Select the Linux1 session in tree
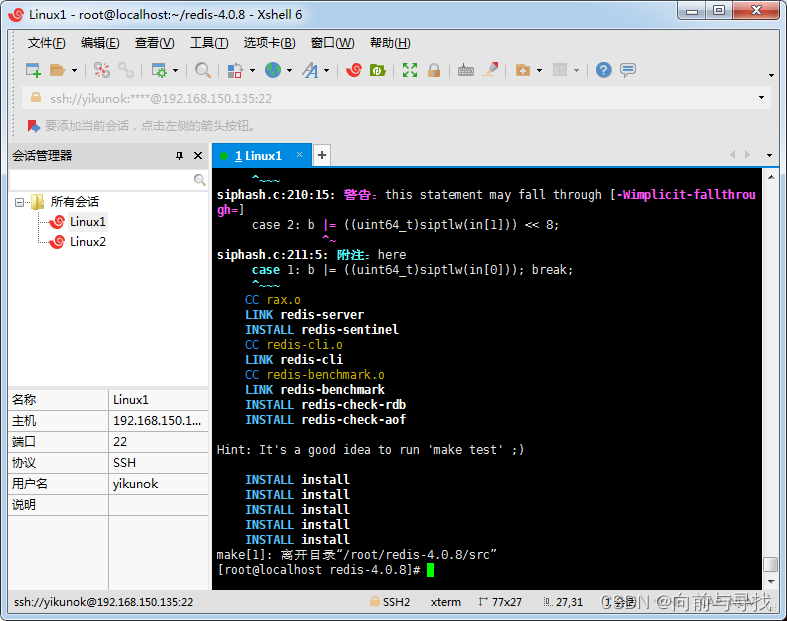787x621 pixels. click(87, 221)
